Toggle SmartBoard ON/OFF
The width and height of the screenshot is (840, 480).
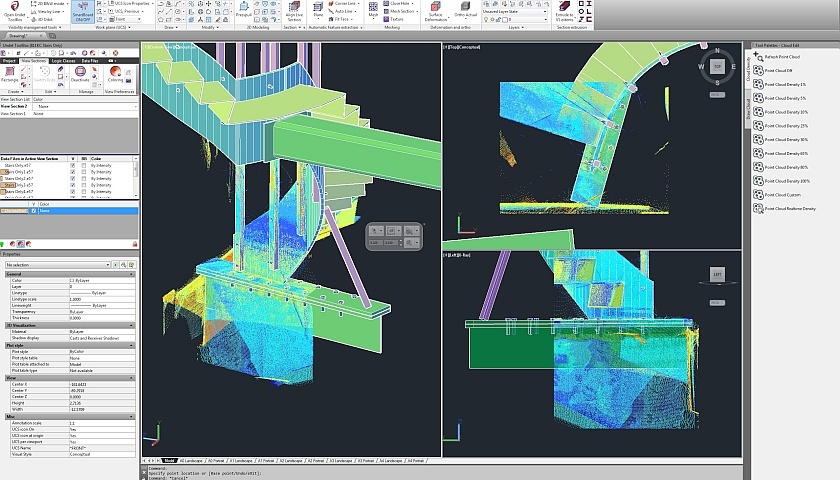(x=82, y=11)
